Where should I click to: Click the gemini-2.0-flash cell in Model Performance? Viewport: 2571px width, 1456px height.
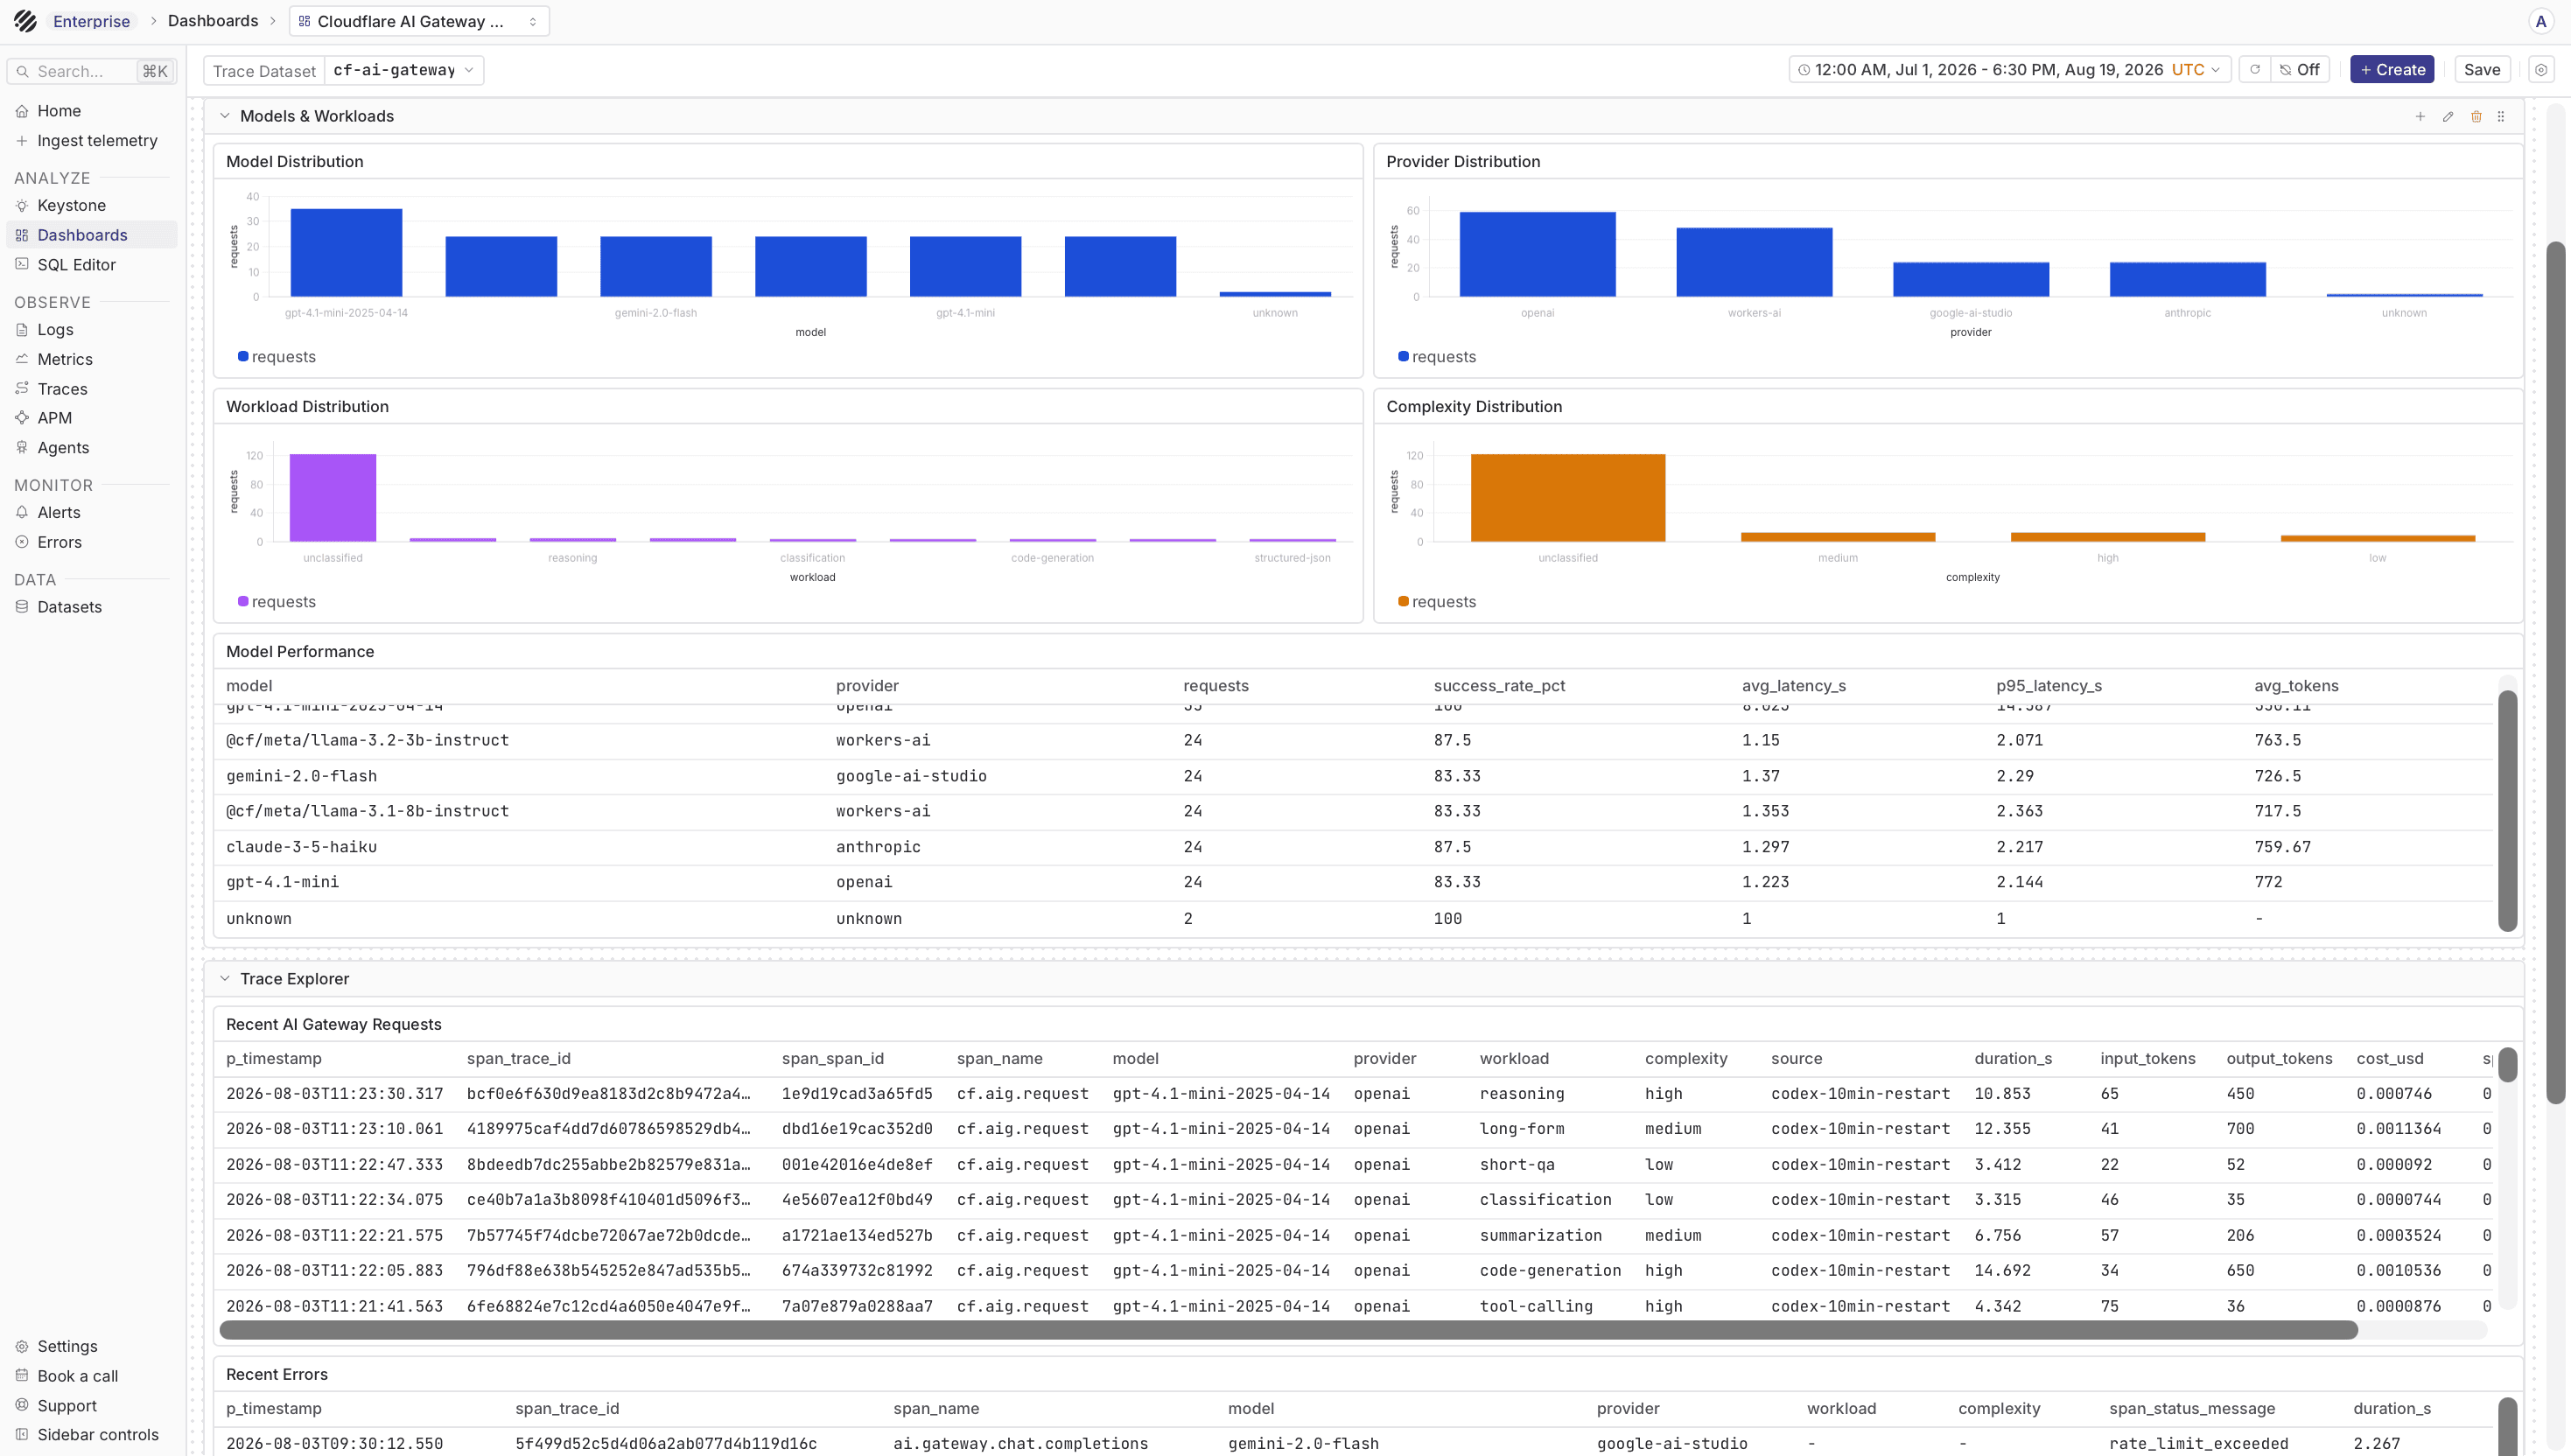(301, 776)
